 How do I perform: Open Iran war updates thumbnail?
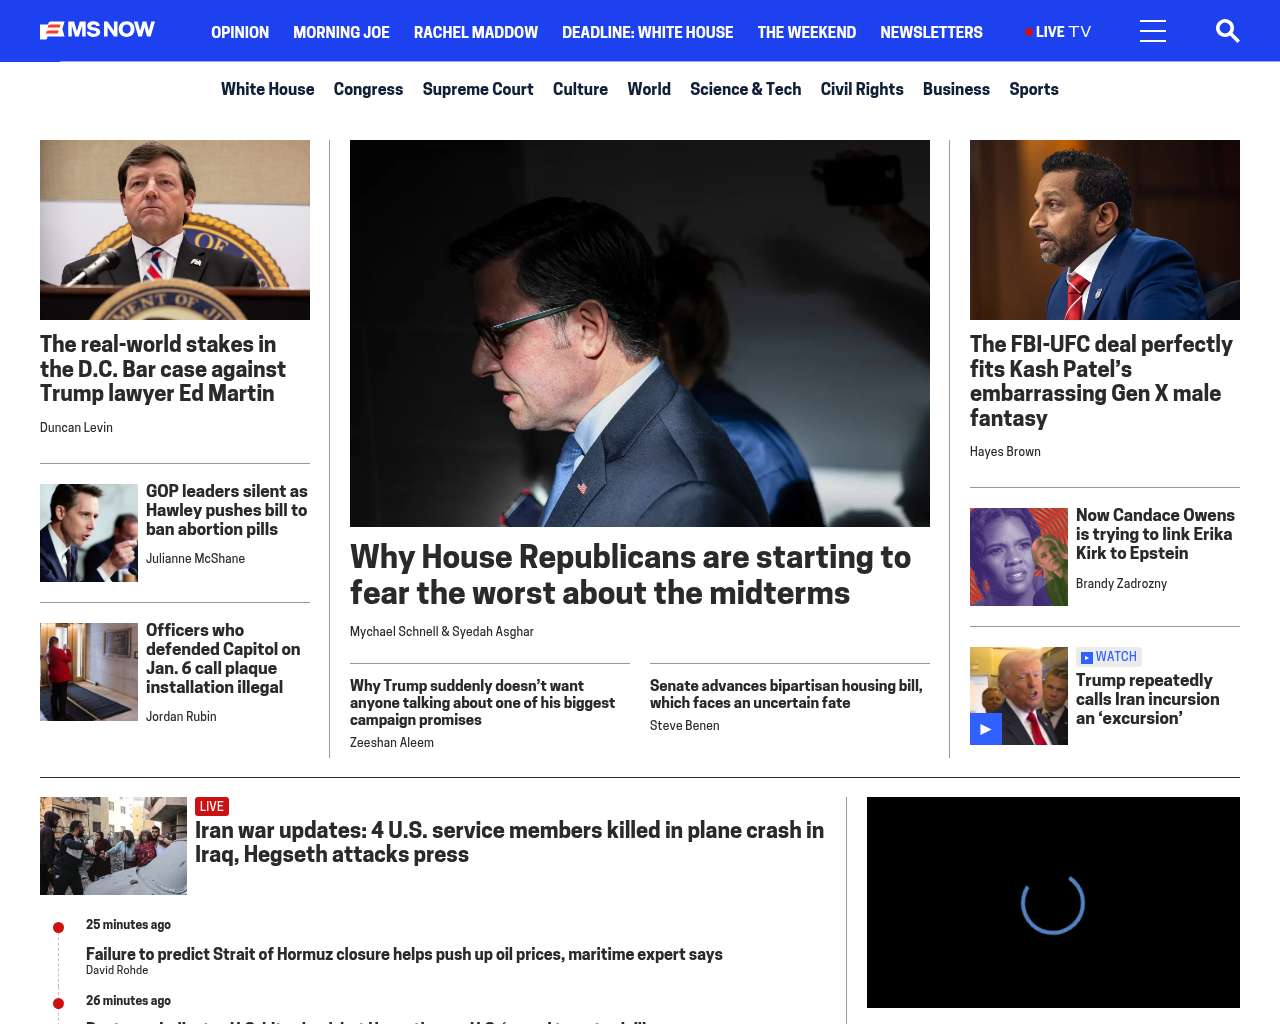113,846
